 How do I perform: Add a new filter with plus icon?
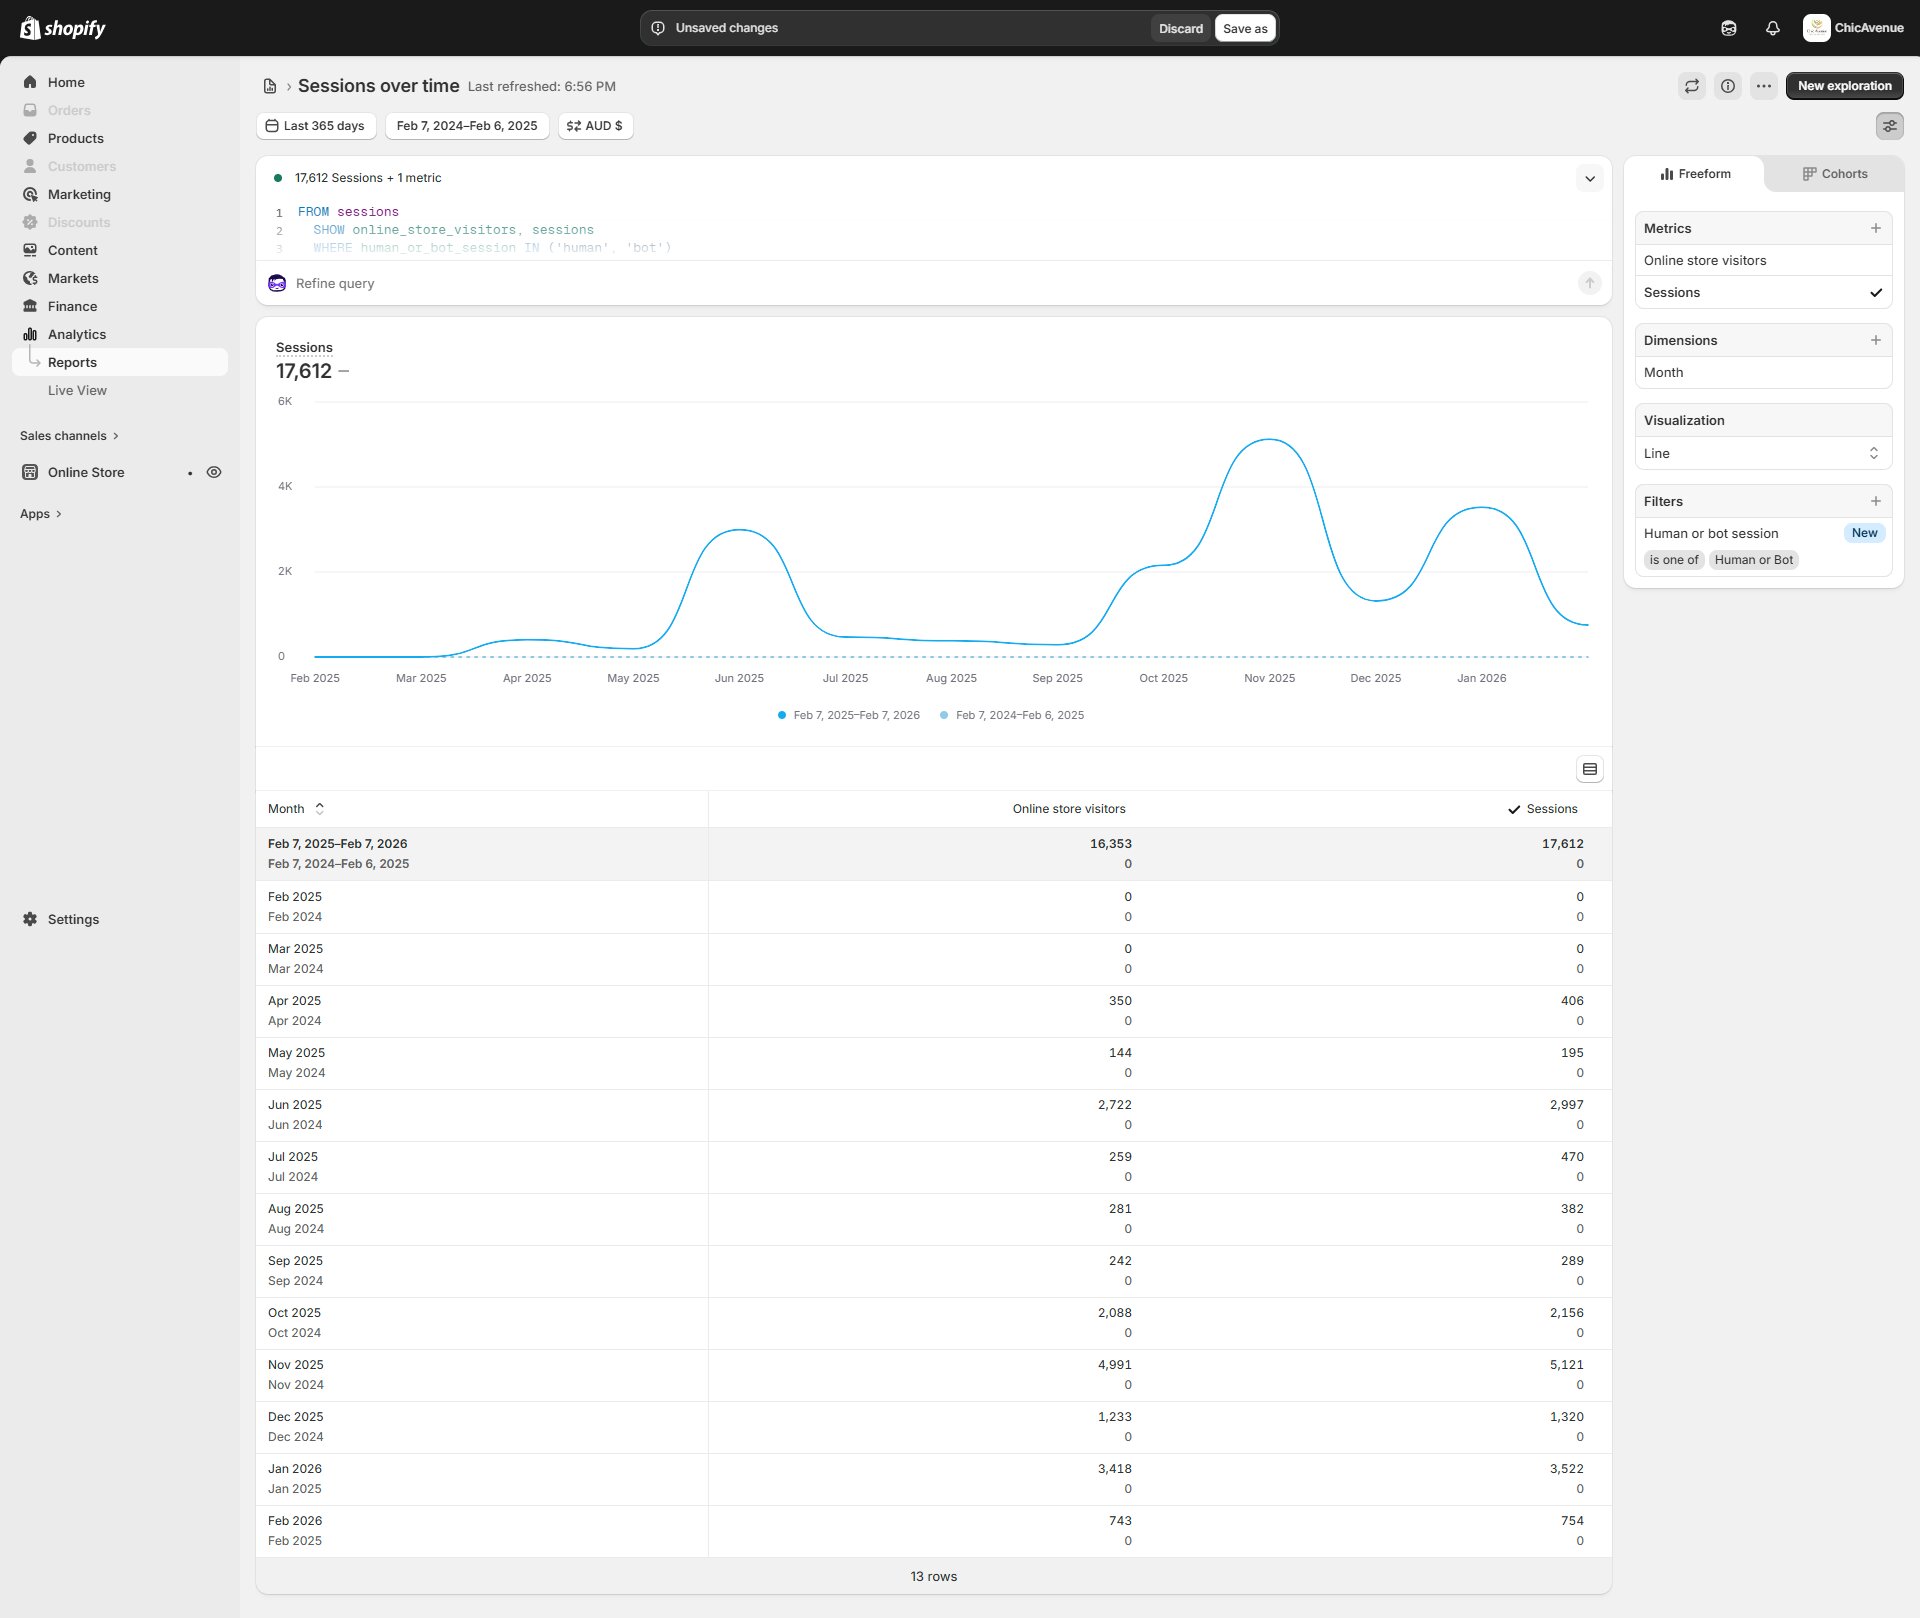tap(1875, 501)
